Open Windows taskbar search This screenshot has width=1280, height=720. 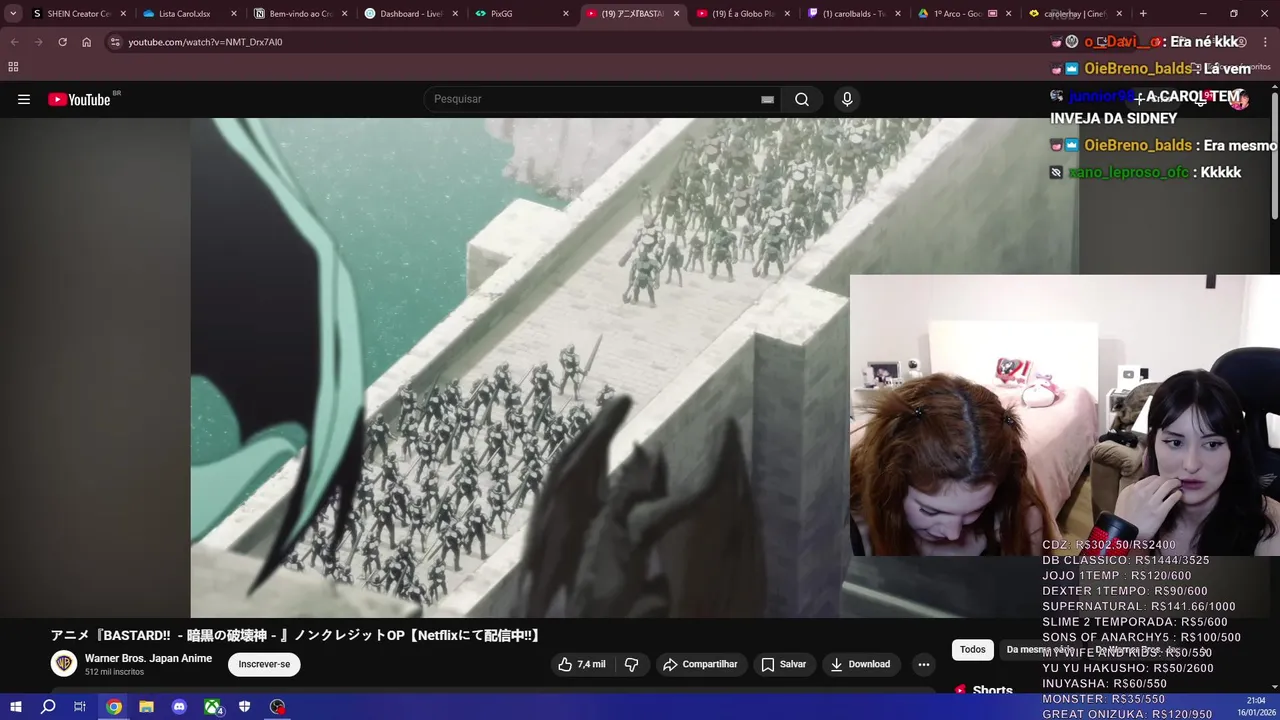click(x=47, y=707)
